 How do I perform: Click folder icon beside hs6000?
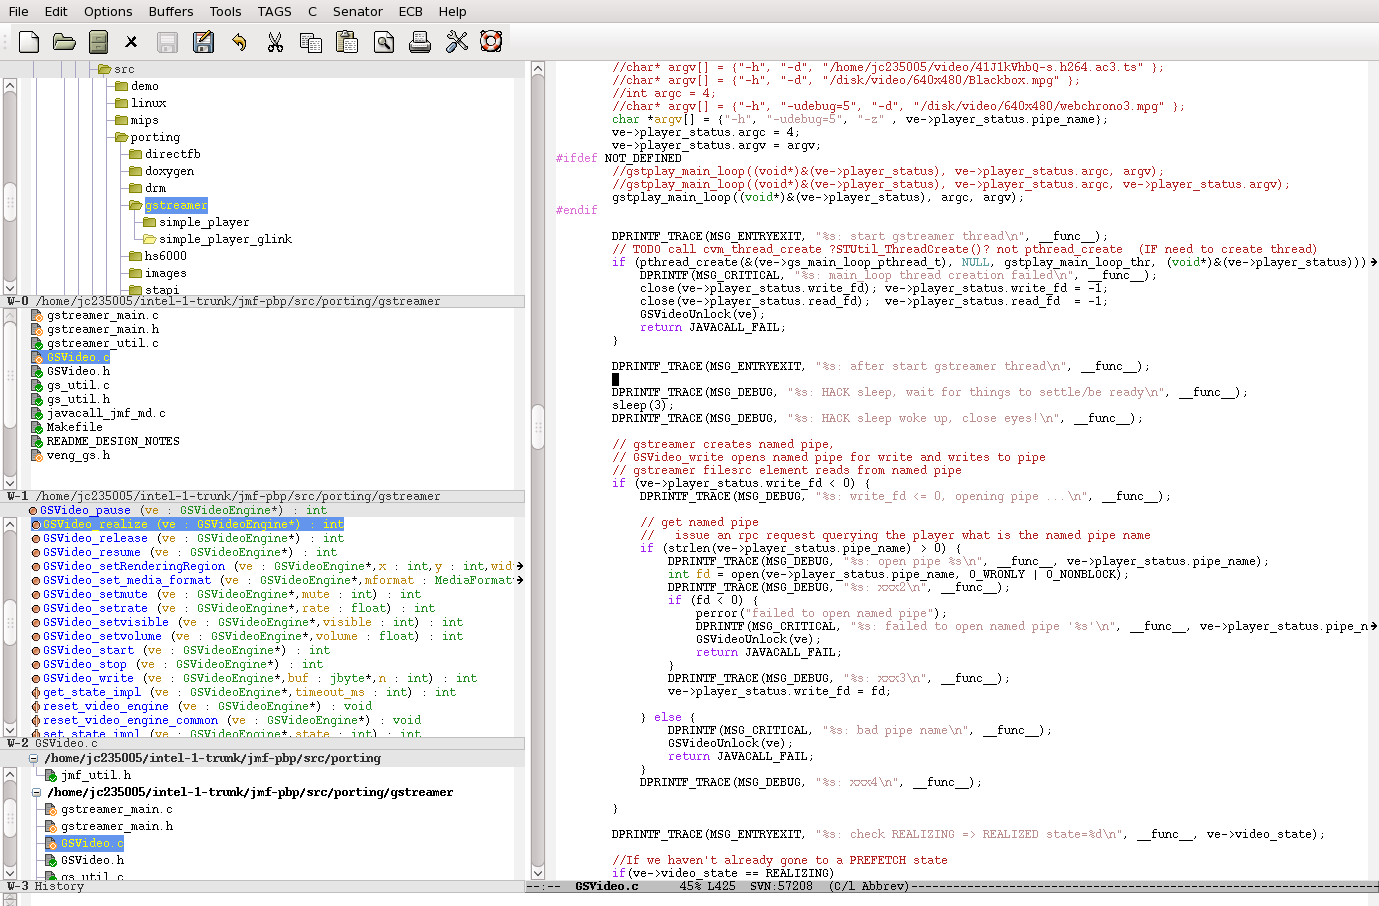click(x=136, y=256)
